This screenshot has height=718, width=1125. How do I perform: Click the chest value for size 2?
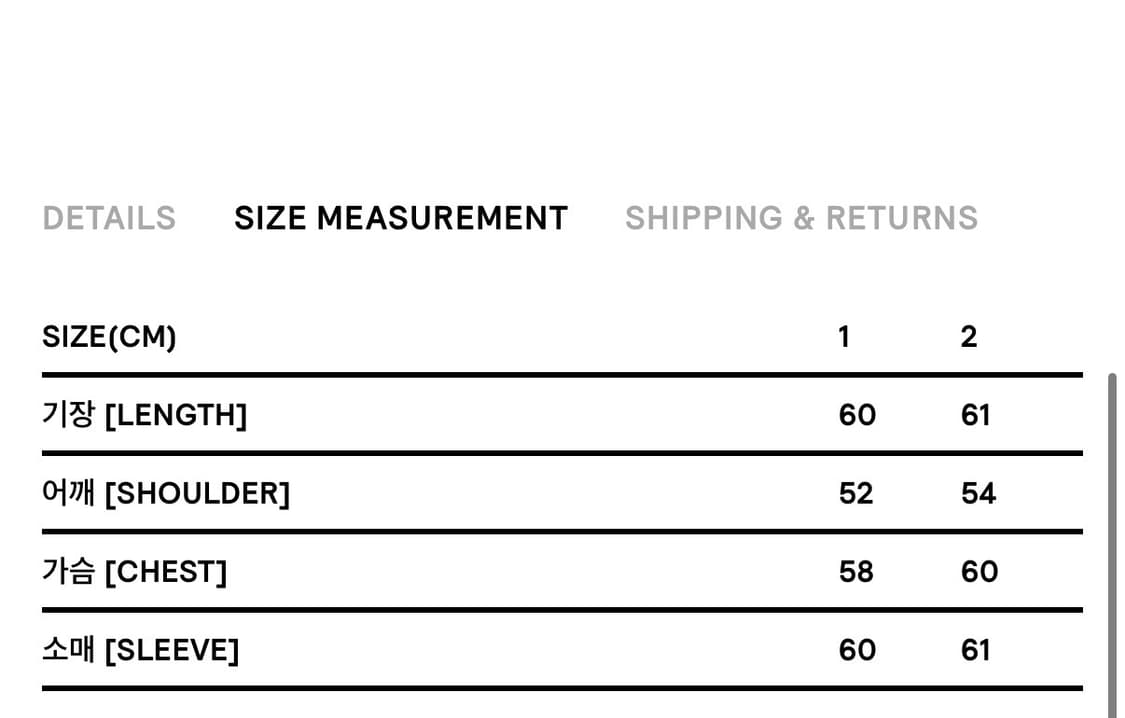click(979, 571)
